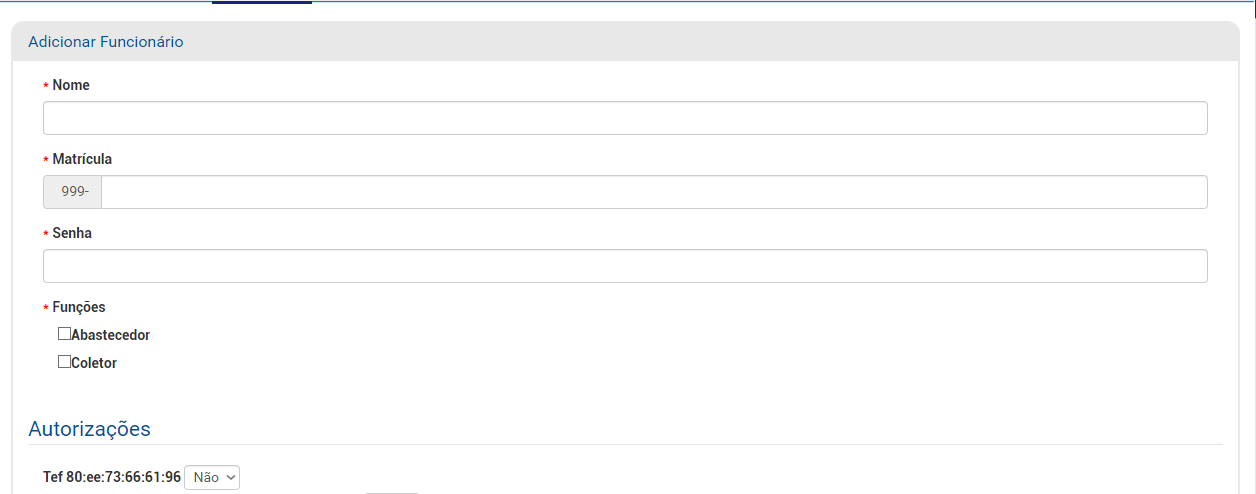The image size is (1256, 494).
Task: Click into the Matrícula input box
Action: pyautogui.click(x=654, y=192)
